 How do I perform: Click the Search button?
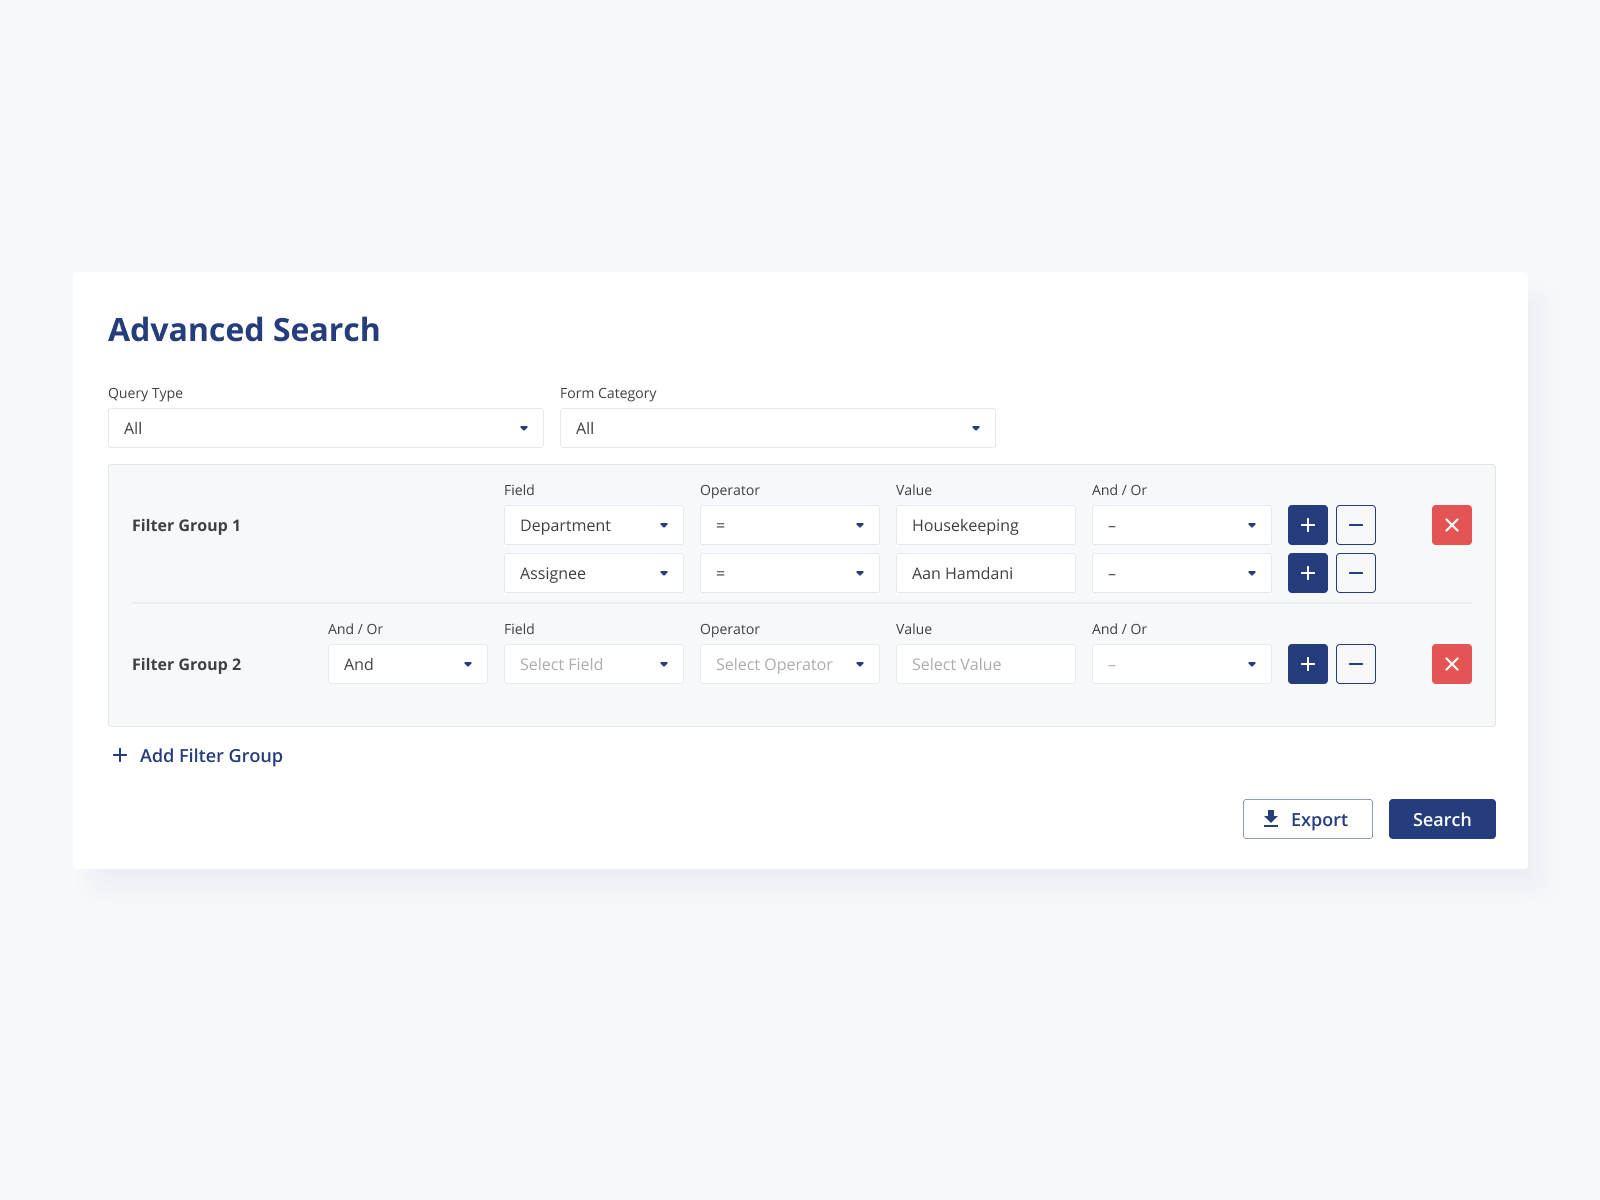(1442, 818)
